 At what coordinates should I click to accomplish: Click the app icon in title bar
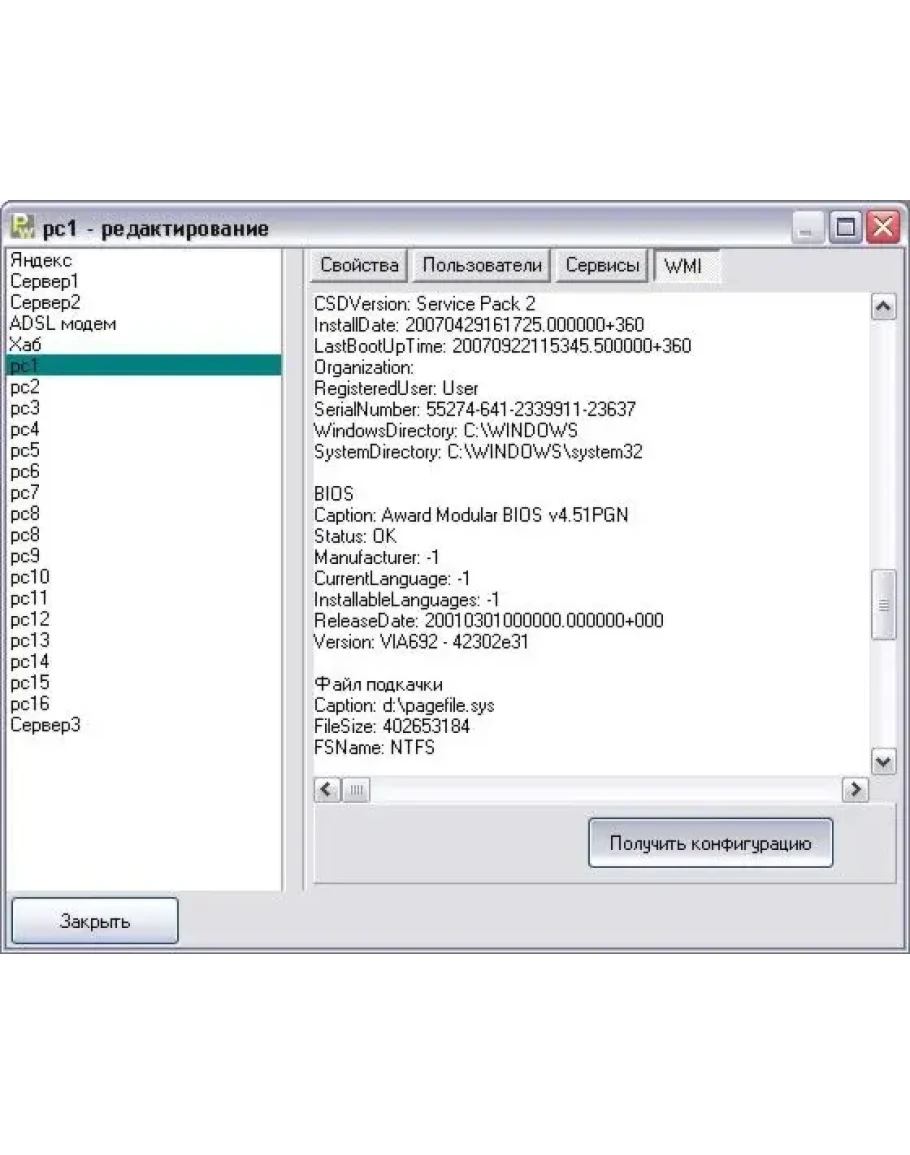23,228
